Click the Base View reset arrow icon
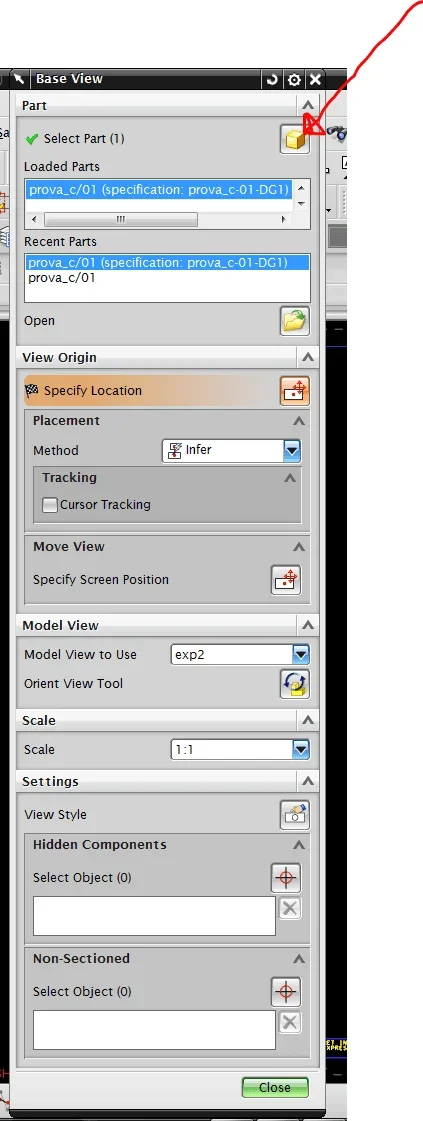 coord(272,79)
